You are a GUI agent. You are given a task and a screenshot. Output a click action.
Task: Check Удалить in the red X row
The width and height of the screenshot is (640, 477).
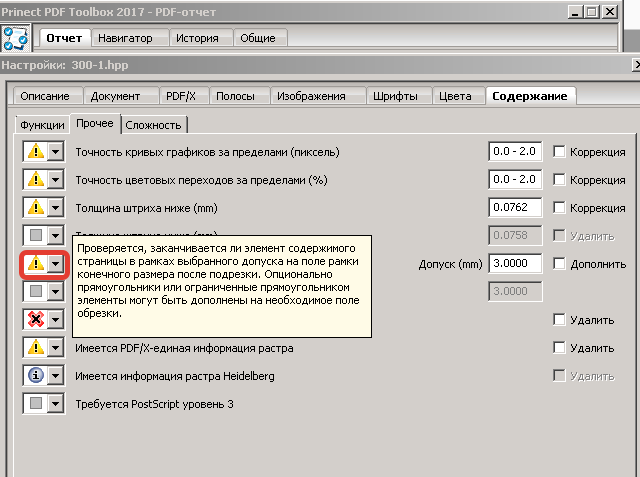tap(559, 319)
